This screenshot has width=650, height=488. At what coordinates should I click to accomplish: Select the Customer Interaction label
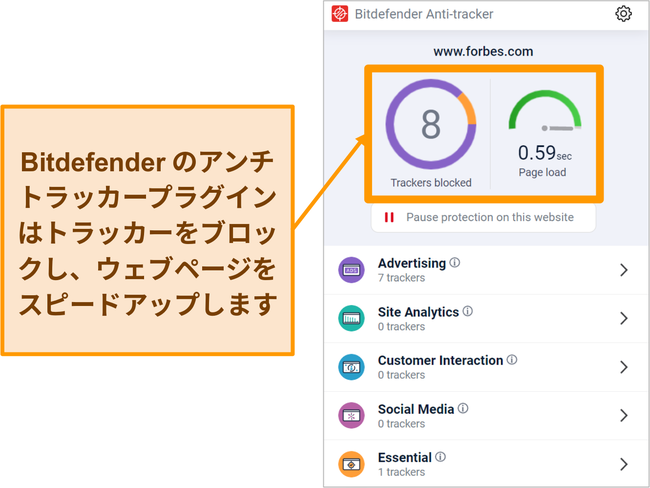tap(440, 360)
